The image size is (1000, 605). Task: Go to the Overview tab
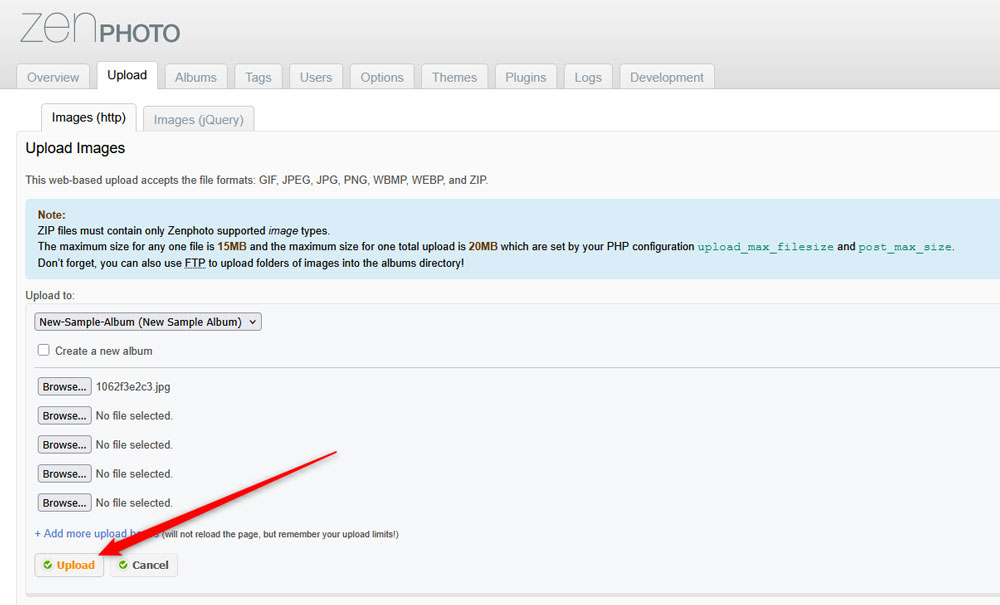tap(53, 76)
